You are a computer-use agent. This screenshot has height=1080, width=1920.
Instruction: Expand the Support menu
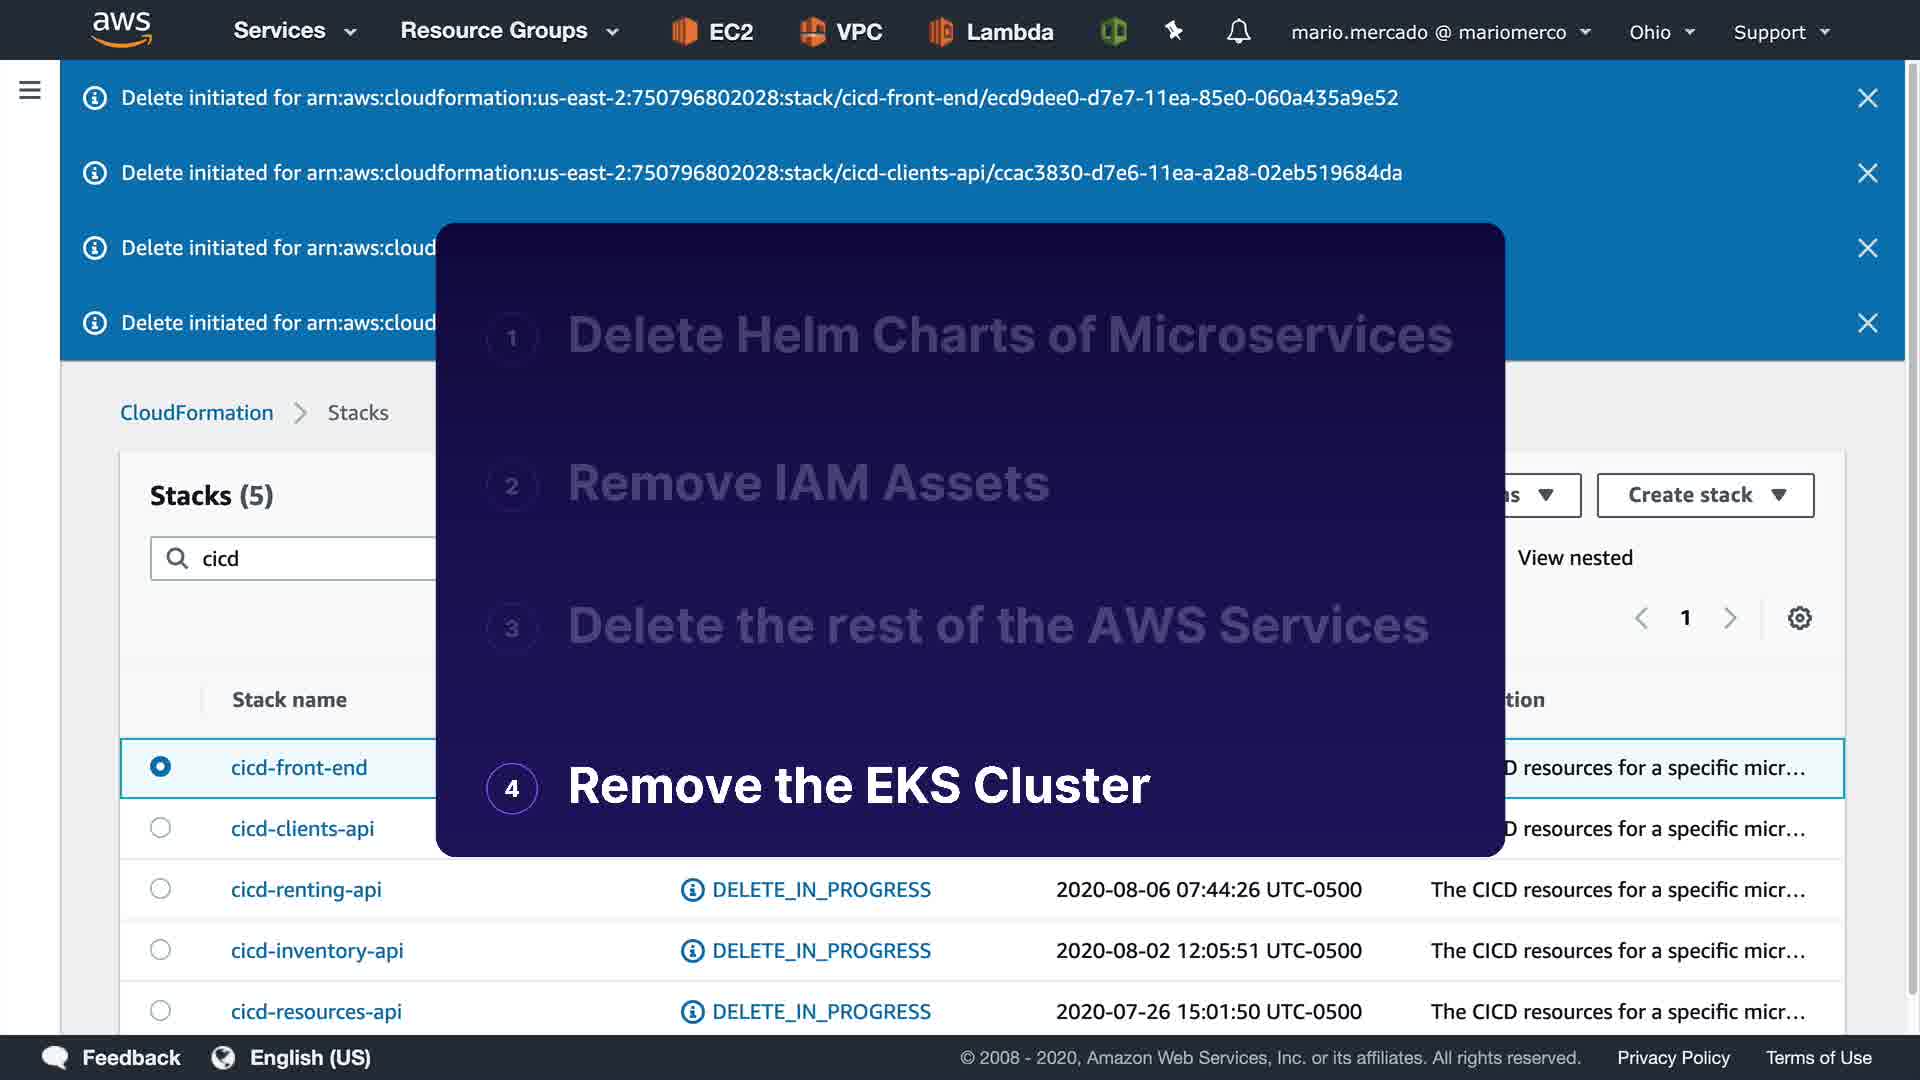click(1781, 32)
